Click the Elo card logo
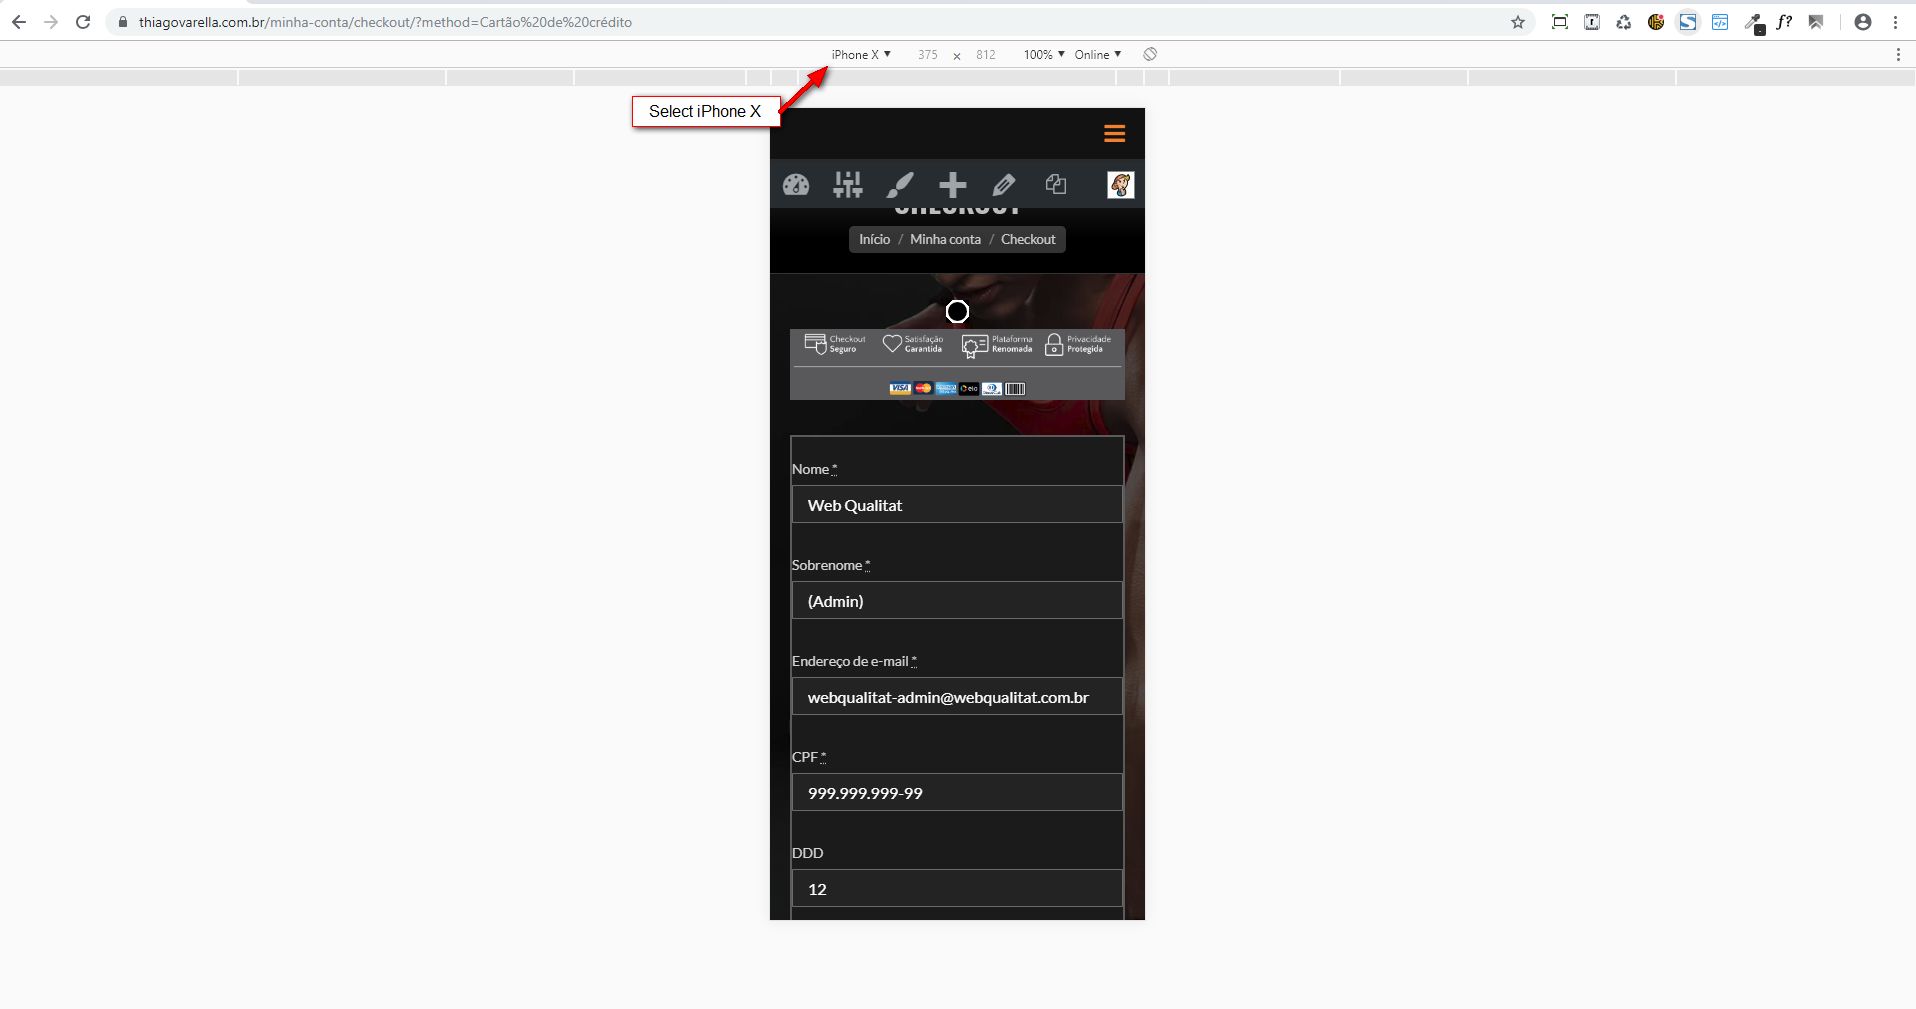The image size is (1916, 1009). pyautogui.click(x=969, y=388)
